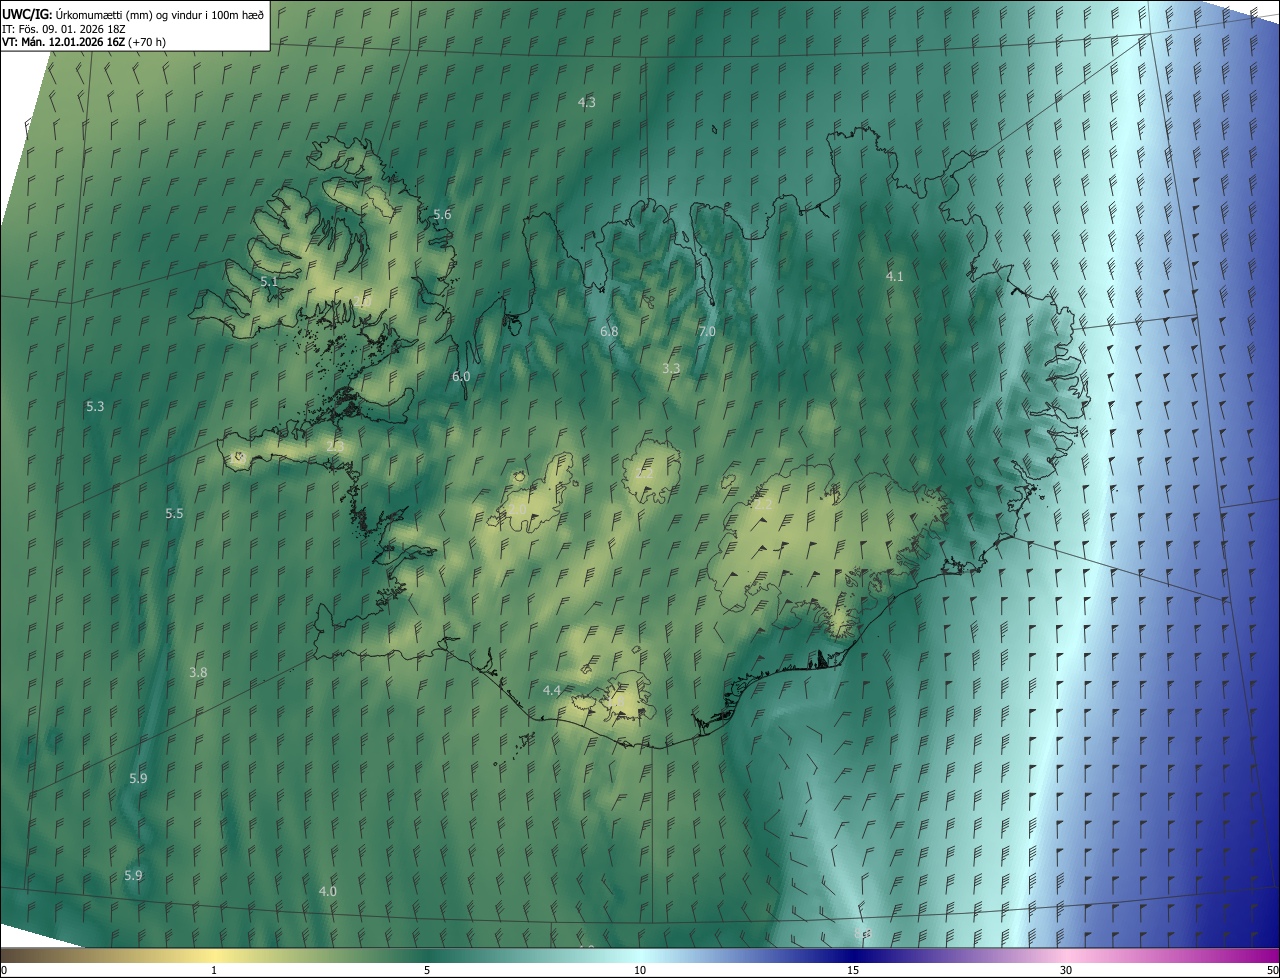Click the 4.0 value label on the map
The width and height of the screenshot is (1280, 978).
point(327,891)
